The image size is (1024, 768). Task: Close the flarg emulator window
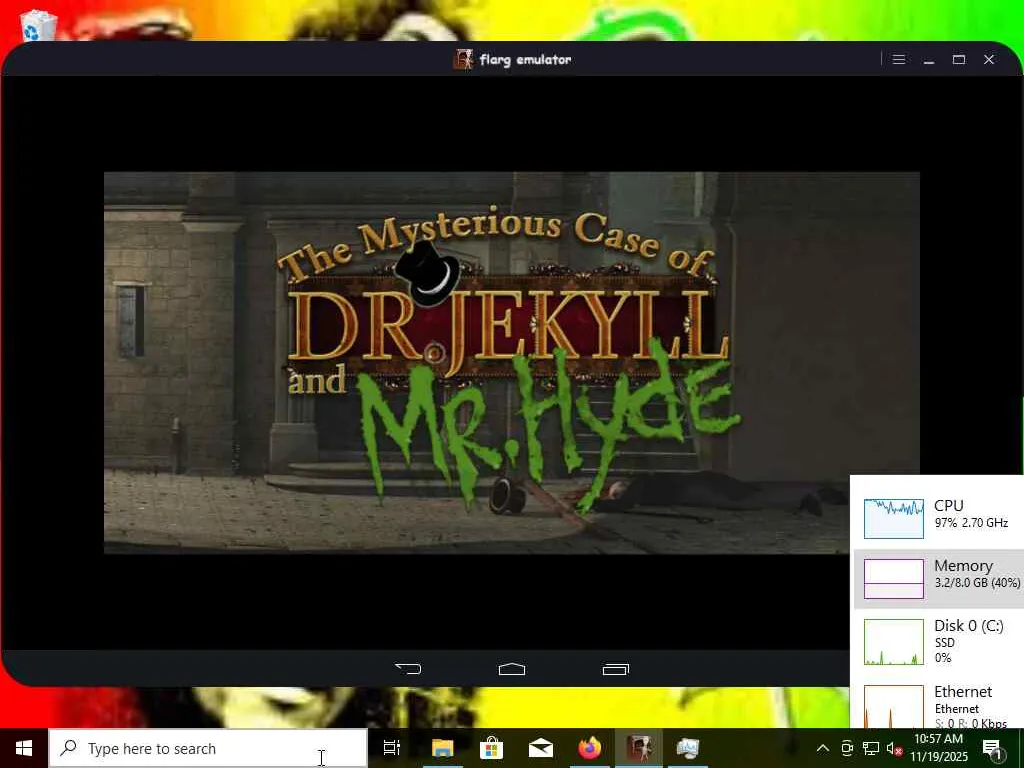click(x=989, y=59)
